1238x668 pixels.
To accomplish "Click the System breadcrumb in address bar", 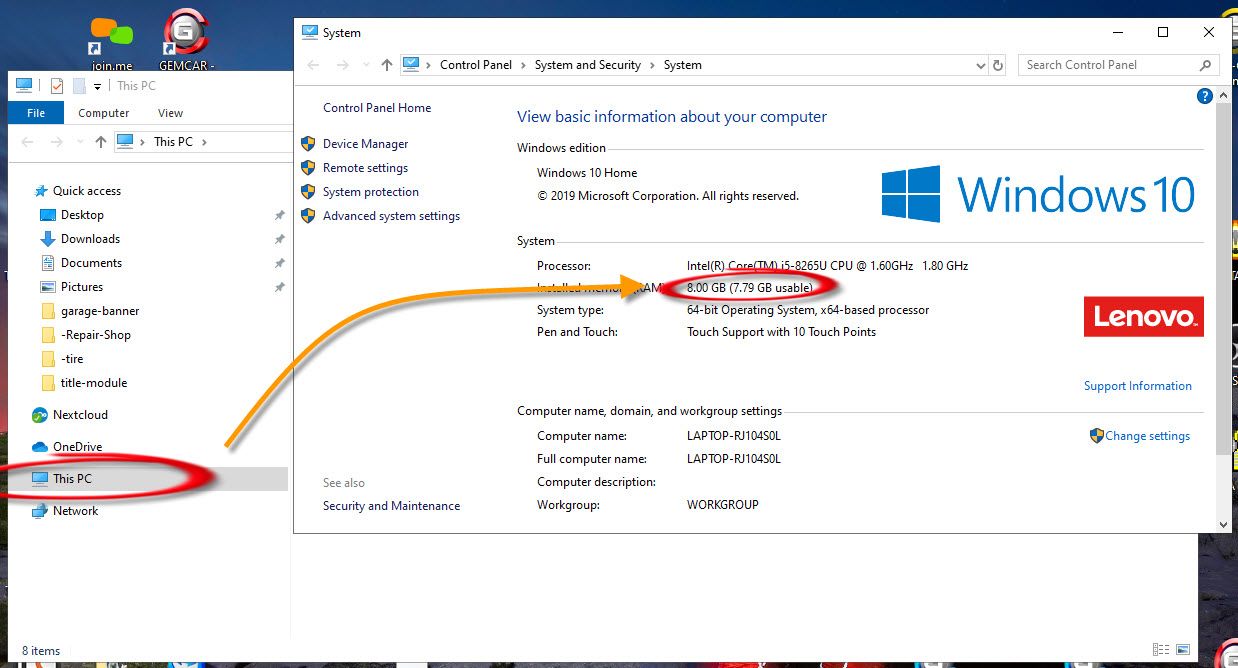I will coord(683,65).
